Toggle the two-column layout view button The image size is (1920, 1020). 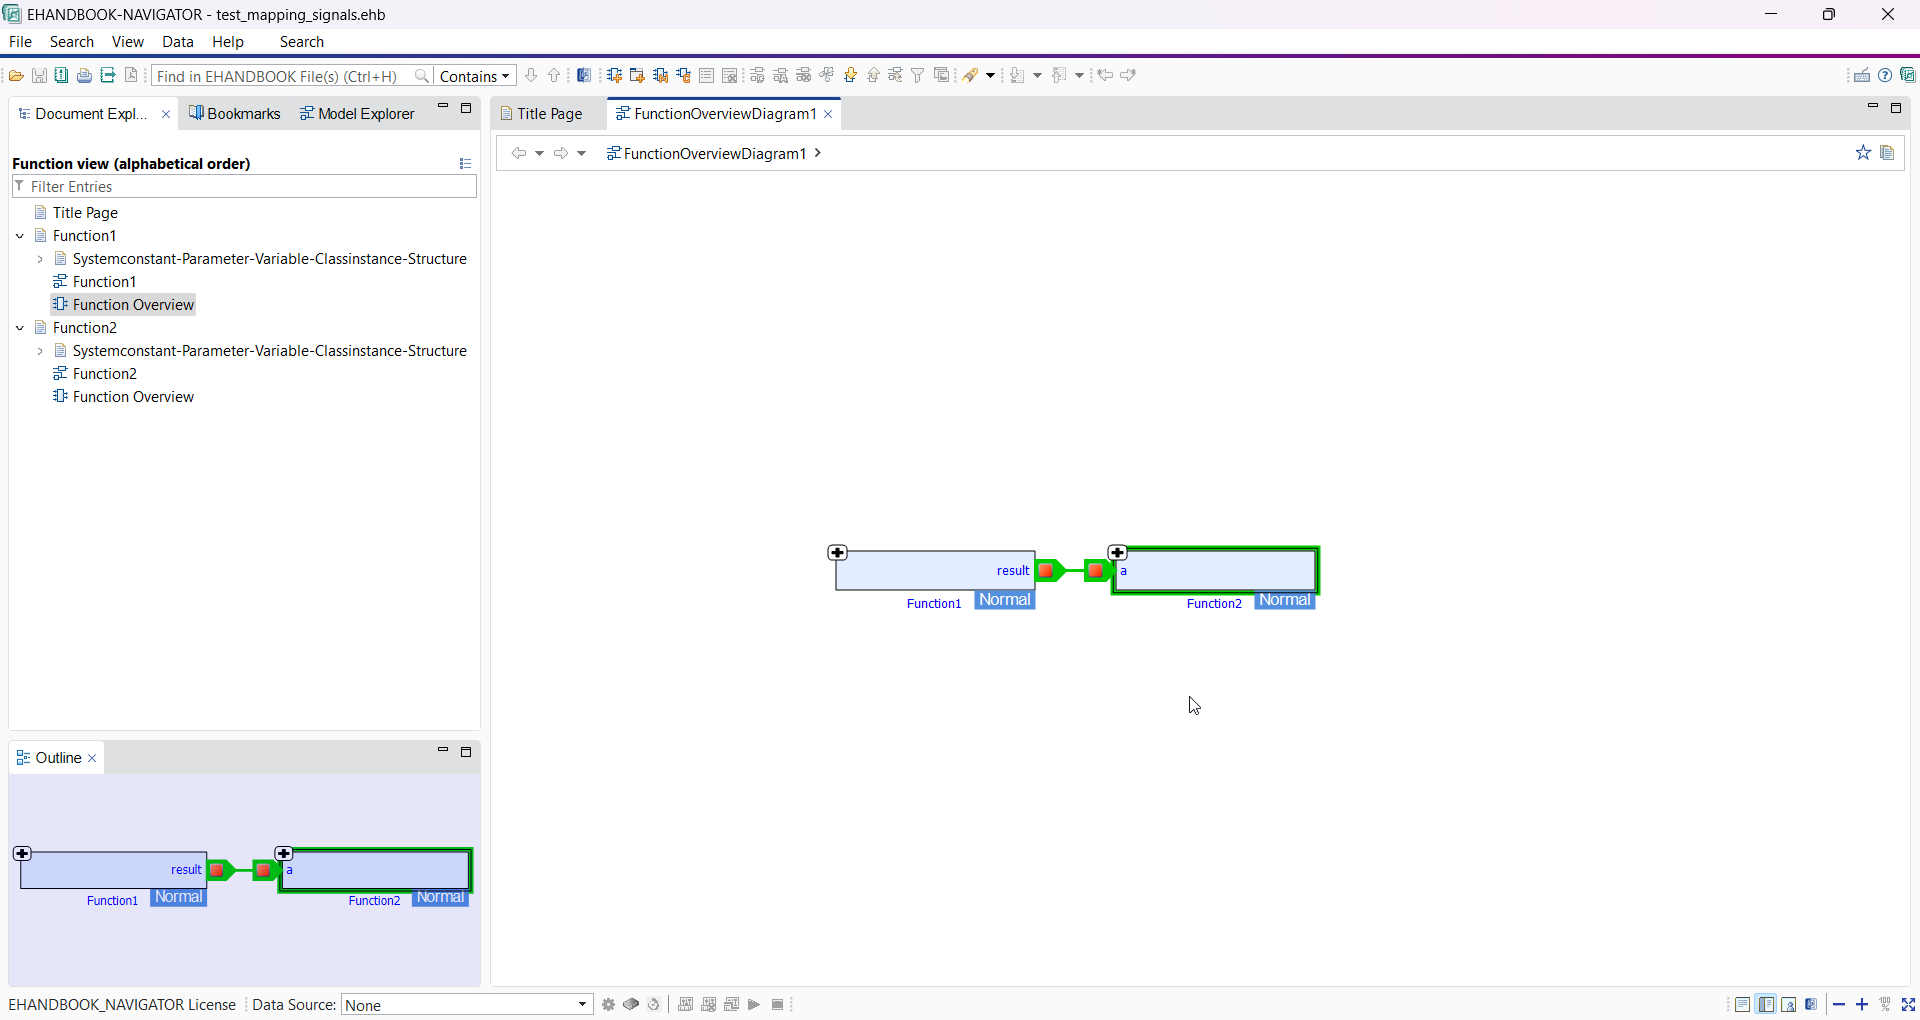tap(1766, 1005)
